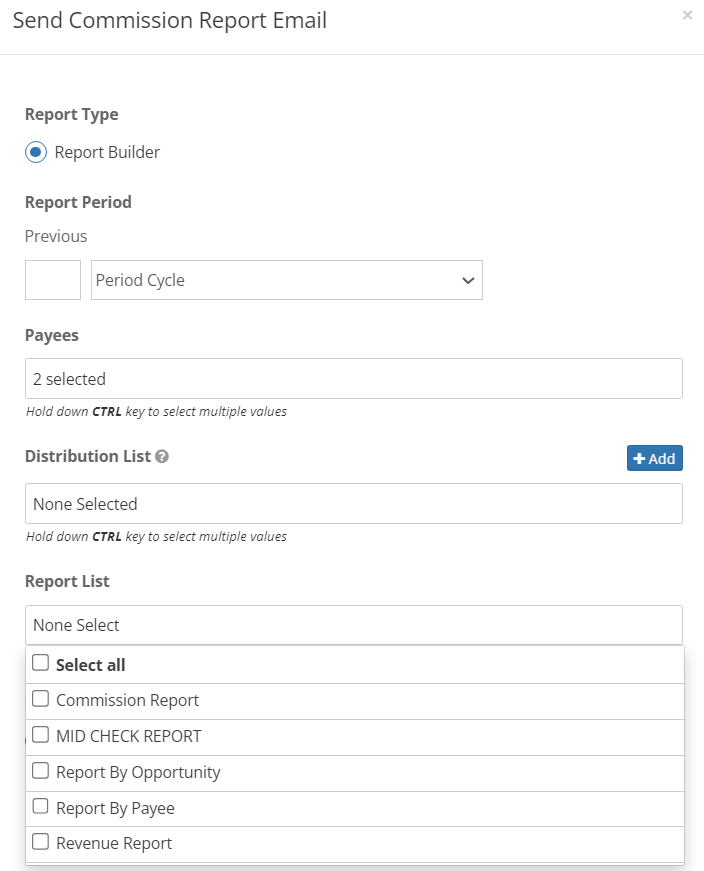The image size is (704, 871).
Task: Choose the Revenue Report list entry text
Action: tap(114, 843)
